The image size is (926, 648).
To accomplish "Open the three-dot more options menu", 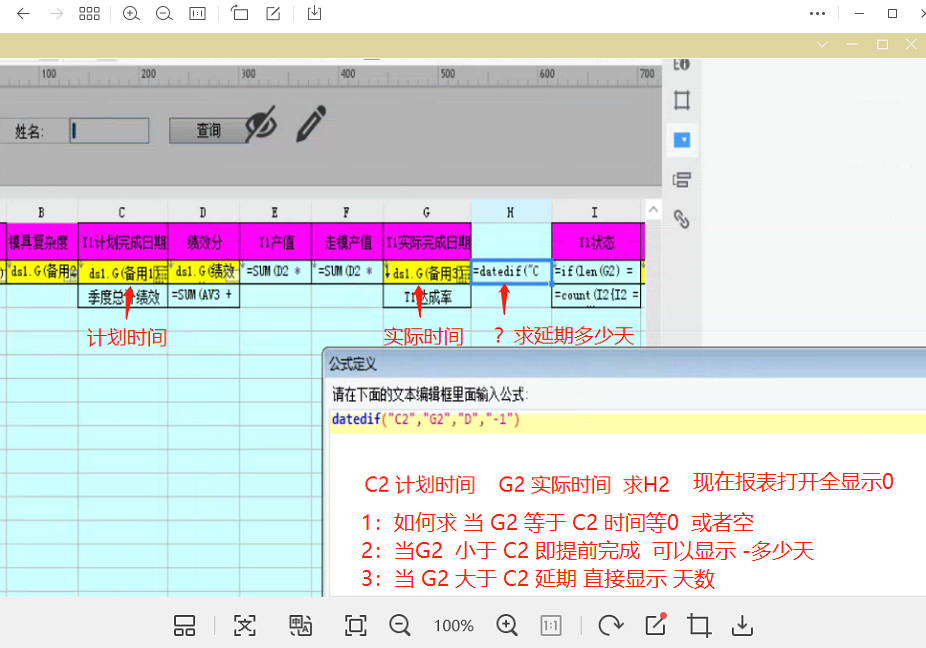I will pyautogui.click(x=818, y=14).
